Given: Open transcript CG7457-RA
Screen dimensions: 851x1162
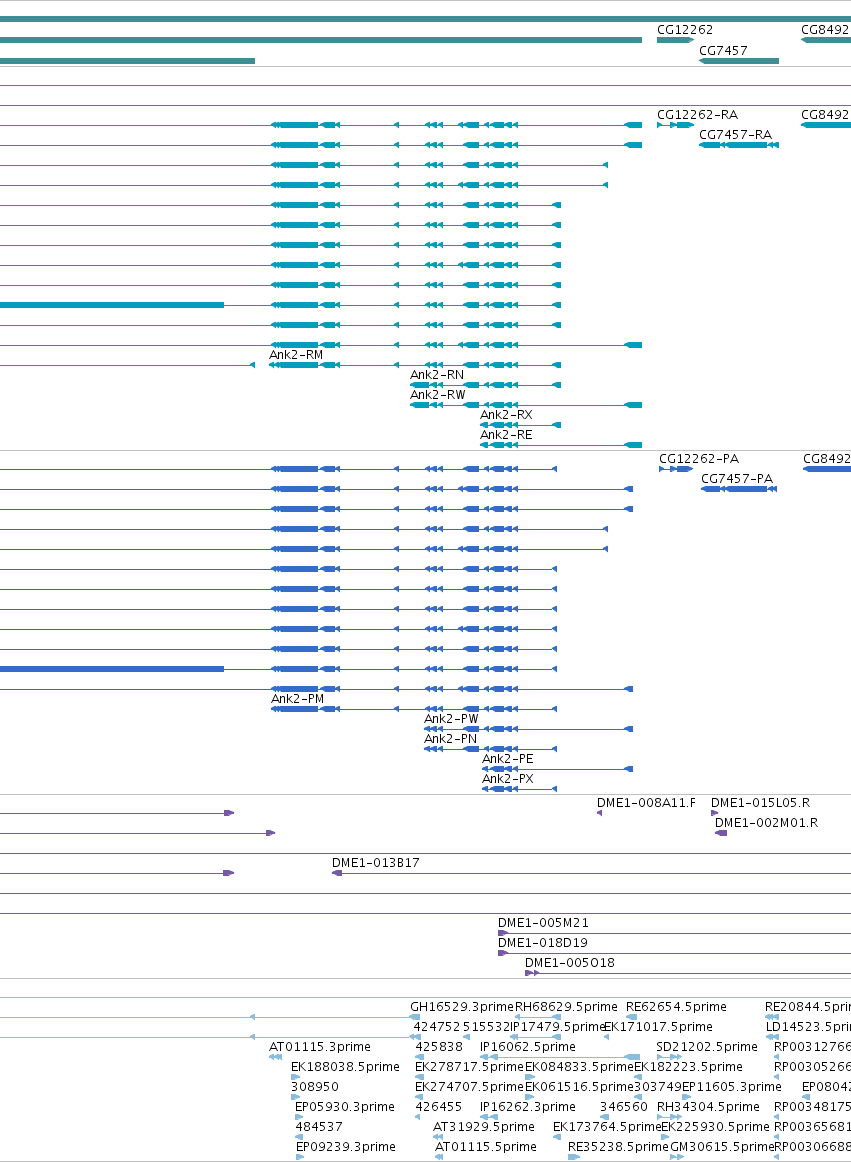Looking at the screenshot, I should (x=735, y=135).
